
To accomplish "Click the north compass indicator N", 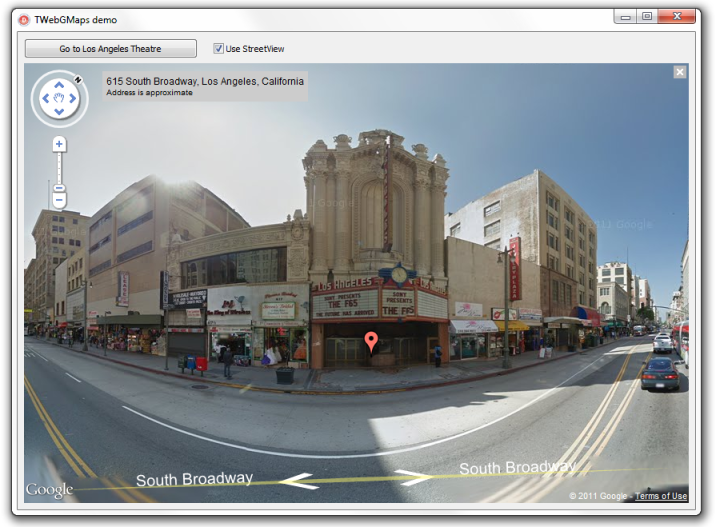I will click(x=78, y=79).
